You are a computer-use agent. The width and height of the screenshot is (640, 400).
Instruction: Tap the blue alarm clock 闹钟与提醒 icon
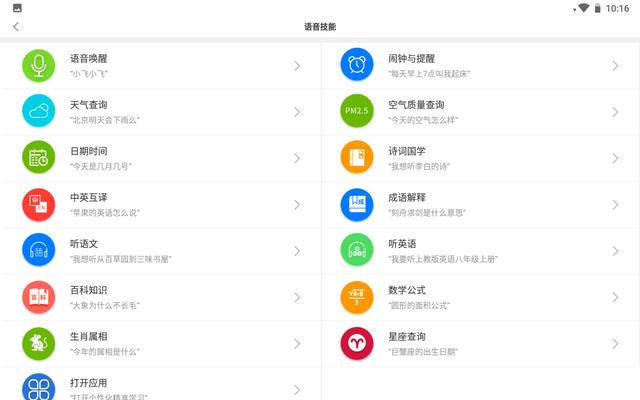click(357, 64)
